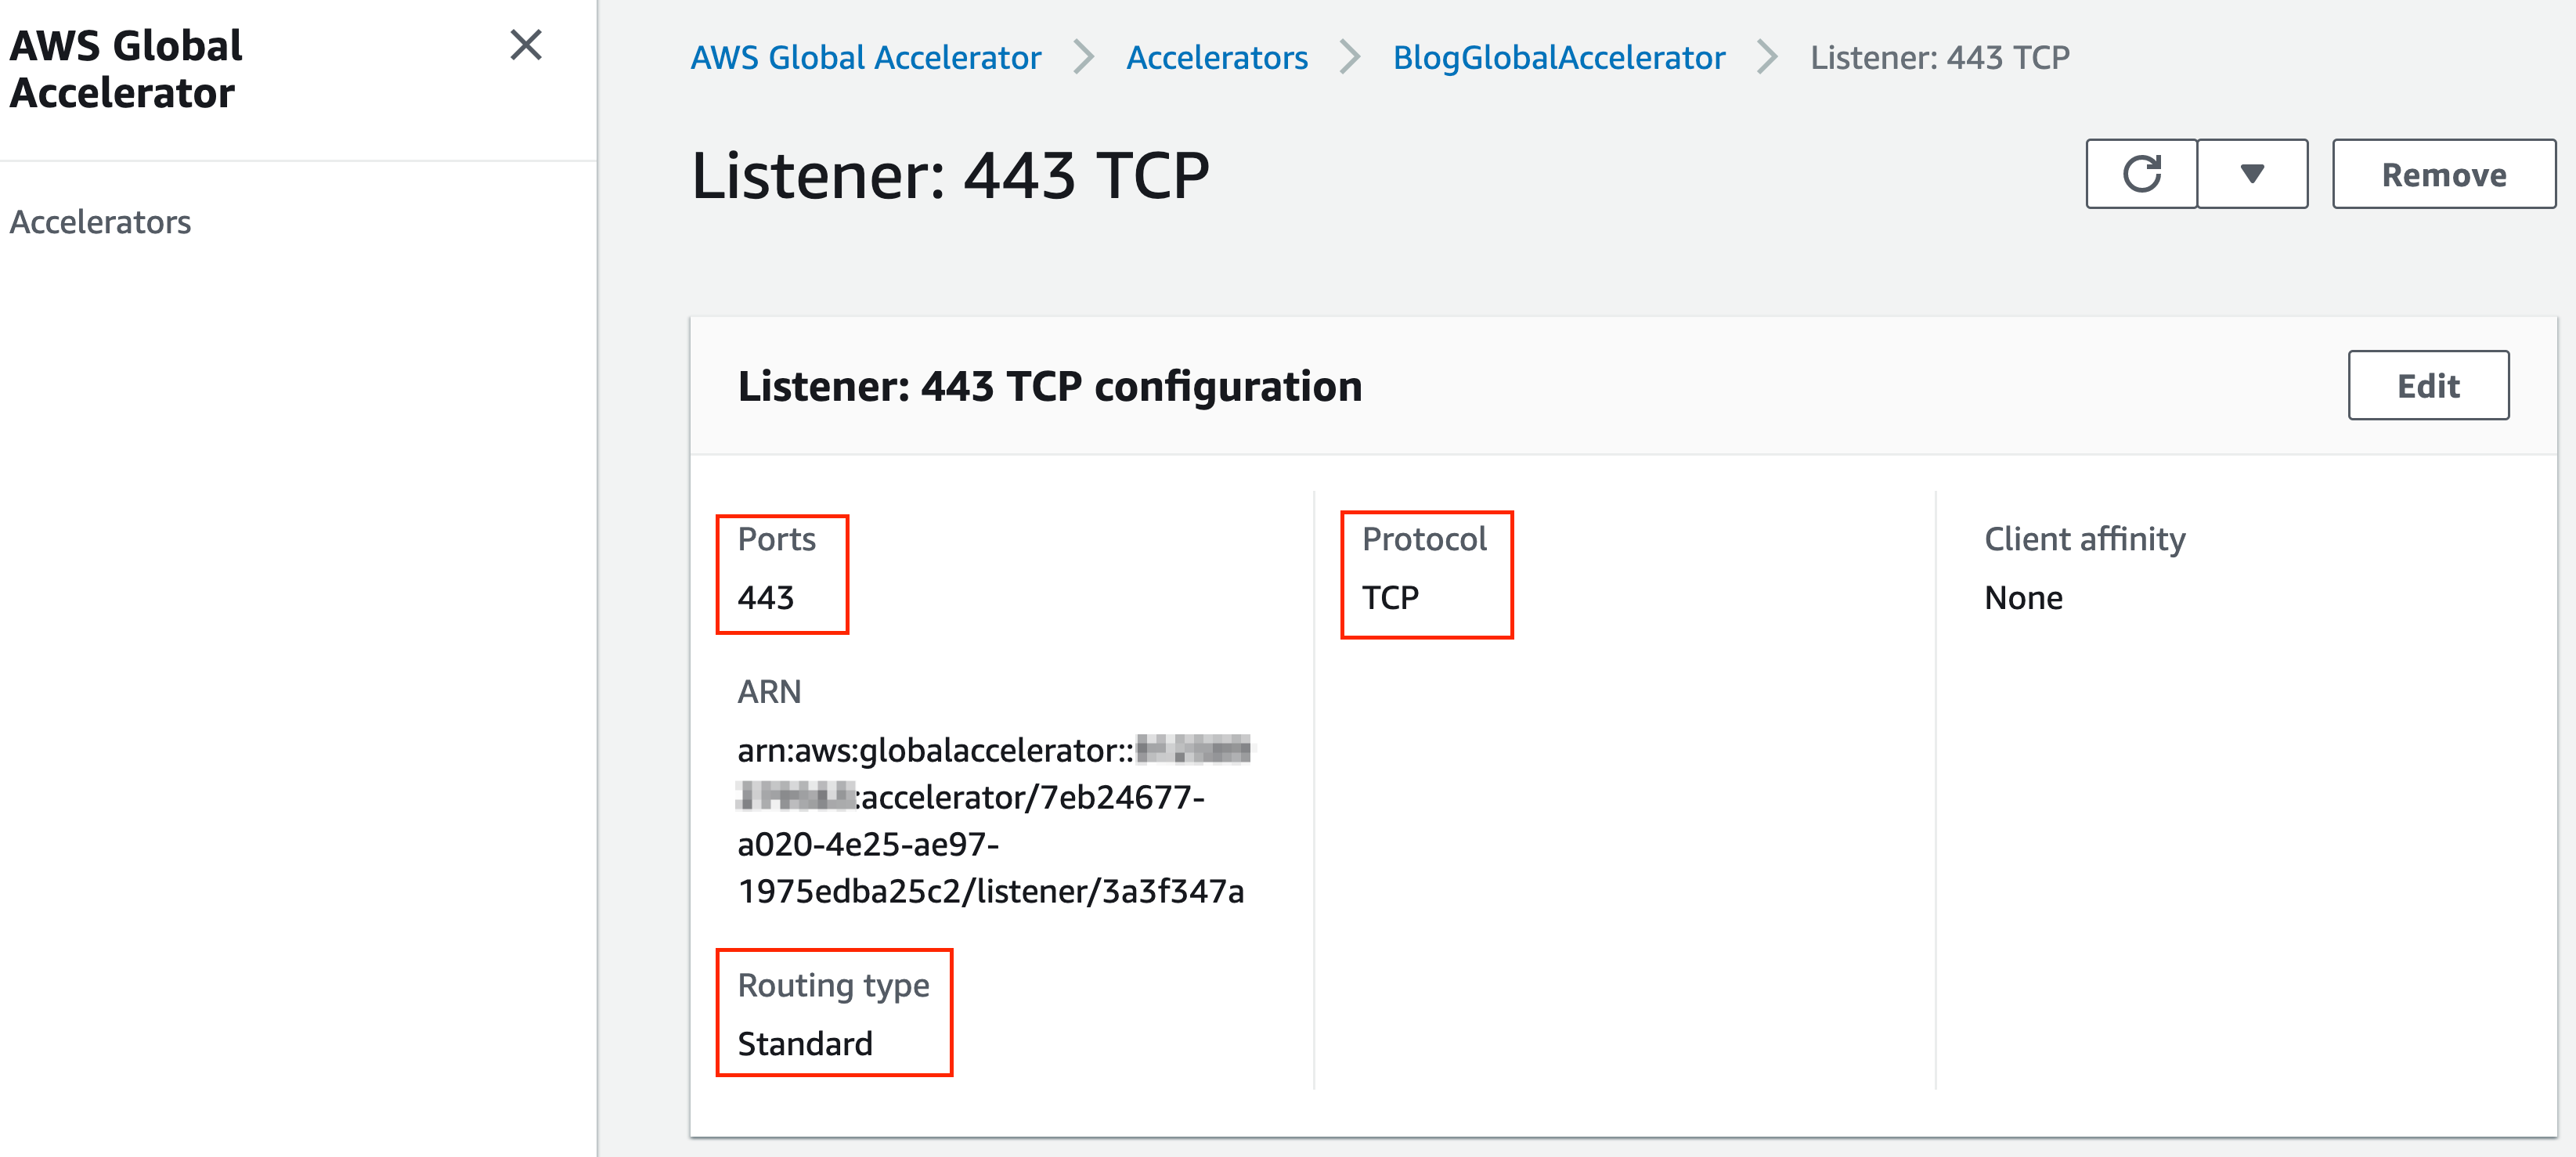Select the Listener: 443 TCP breadcrumb text
This screenshot has width=2576, height=1157.
click(x=1939, y=57)
